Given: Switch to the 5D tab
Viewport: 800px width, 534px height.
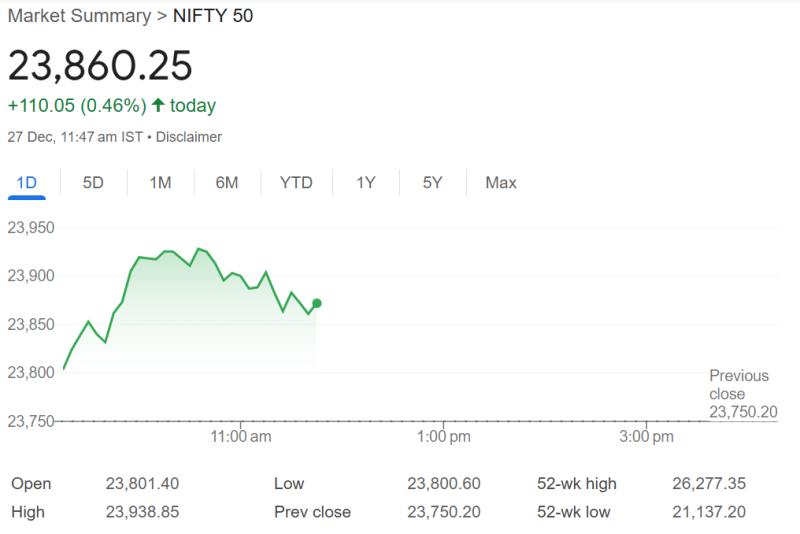Looking at the screenshot, I should click(x=93, y=183).
